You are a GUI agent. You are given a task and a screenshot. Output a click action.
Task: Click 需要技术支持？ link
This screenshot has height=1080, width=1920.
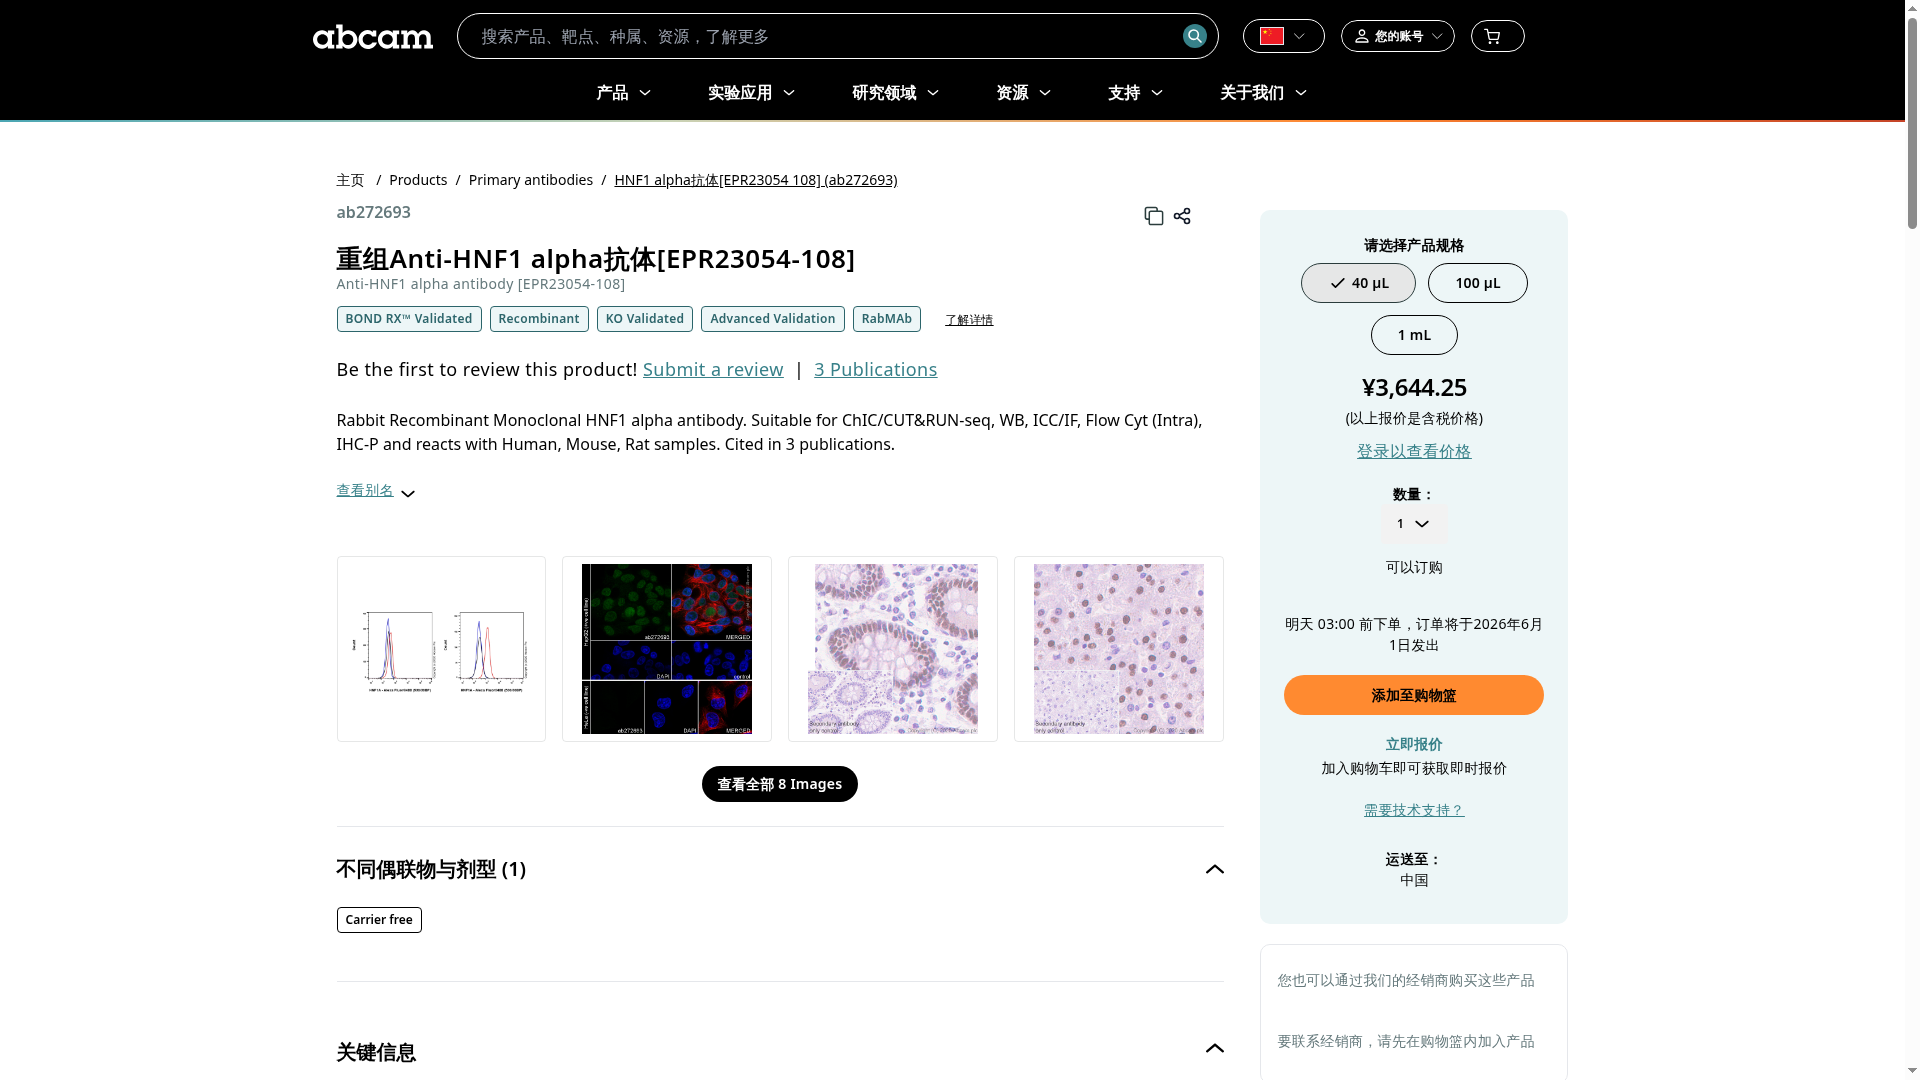click(1414, 810)
